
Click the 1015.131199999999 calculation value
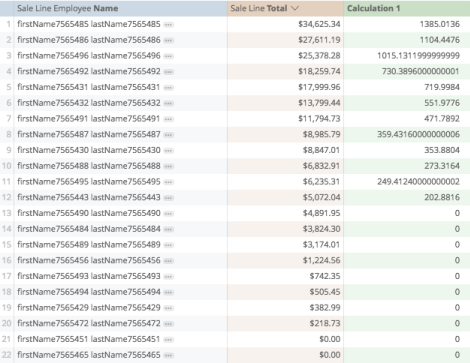418,56
